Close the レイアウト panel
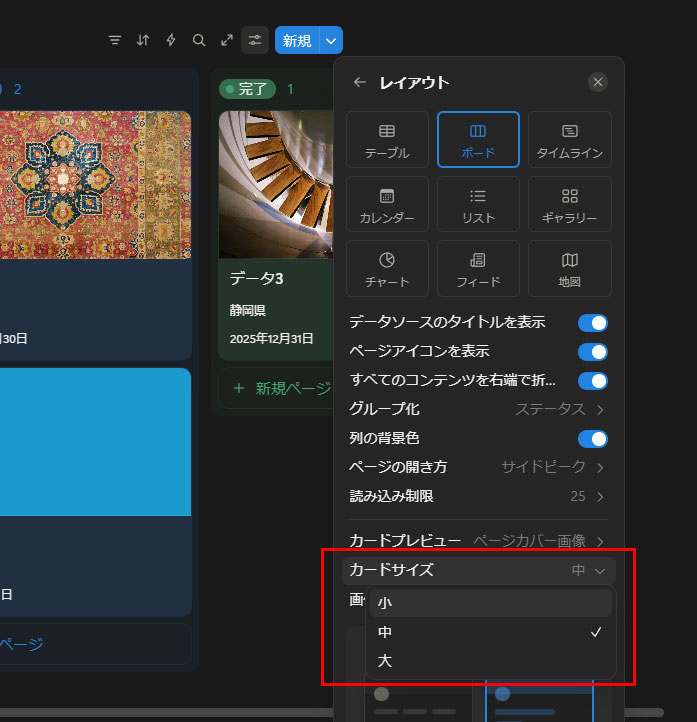 [598, 82]
